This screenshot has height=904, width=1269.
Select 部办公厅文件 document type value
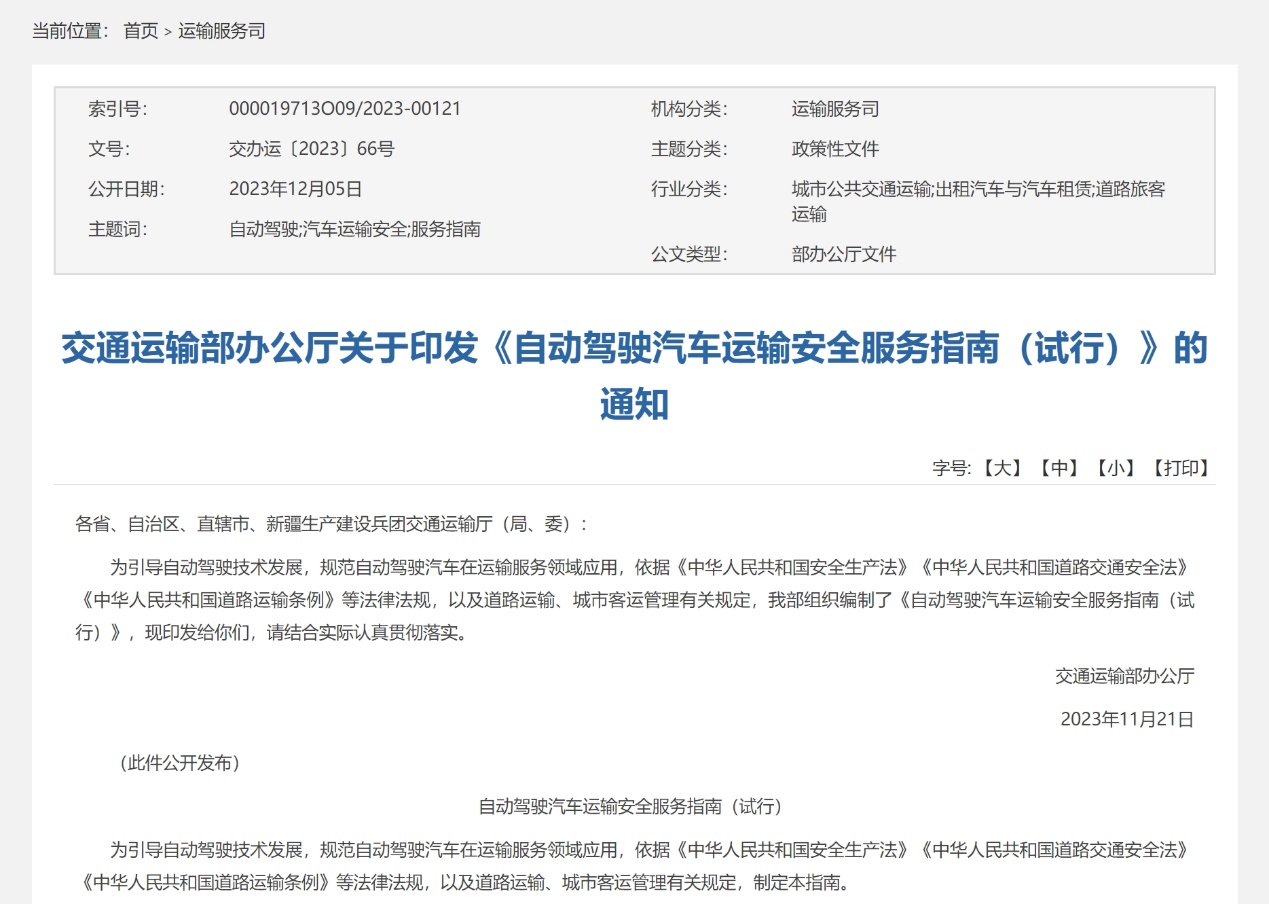click(x=844, y=254)
